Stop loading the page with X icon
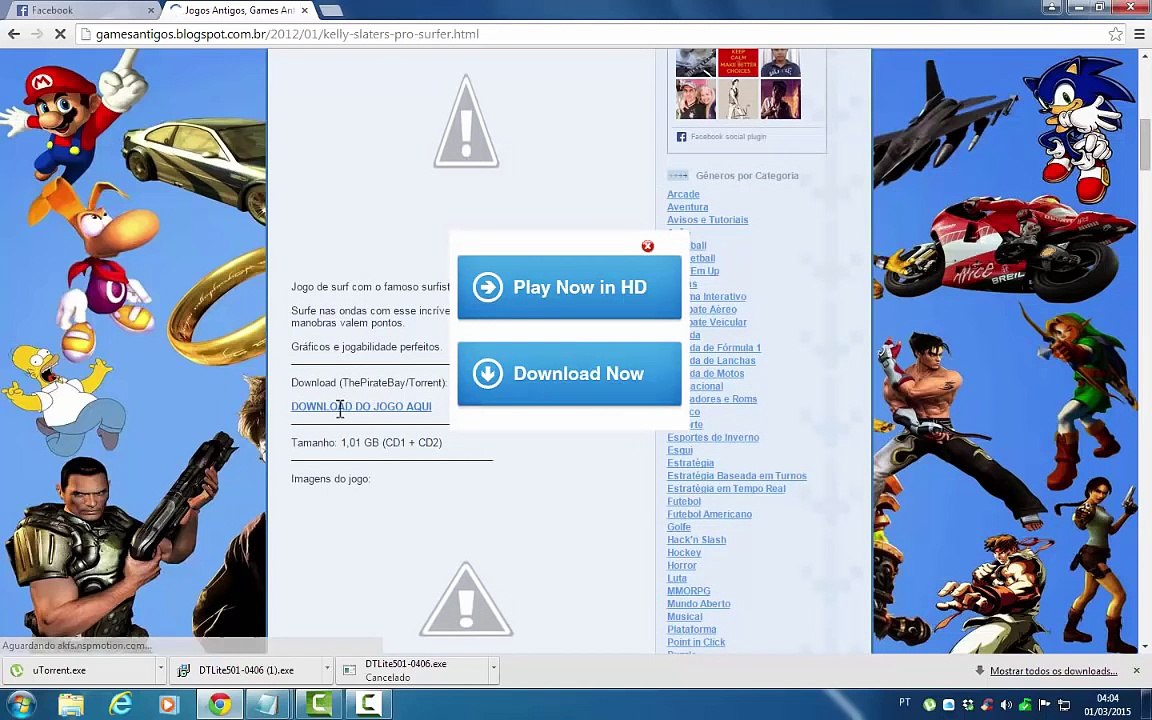Viewport: 1152px width, 720px height. 60,34
